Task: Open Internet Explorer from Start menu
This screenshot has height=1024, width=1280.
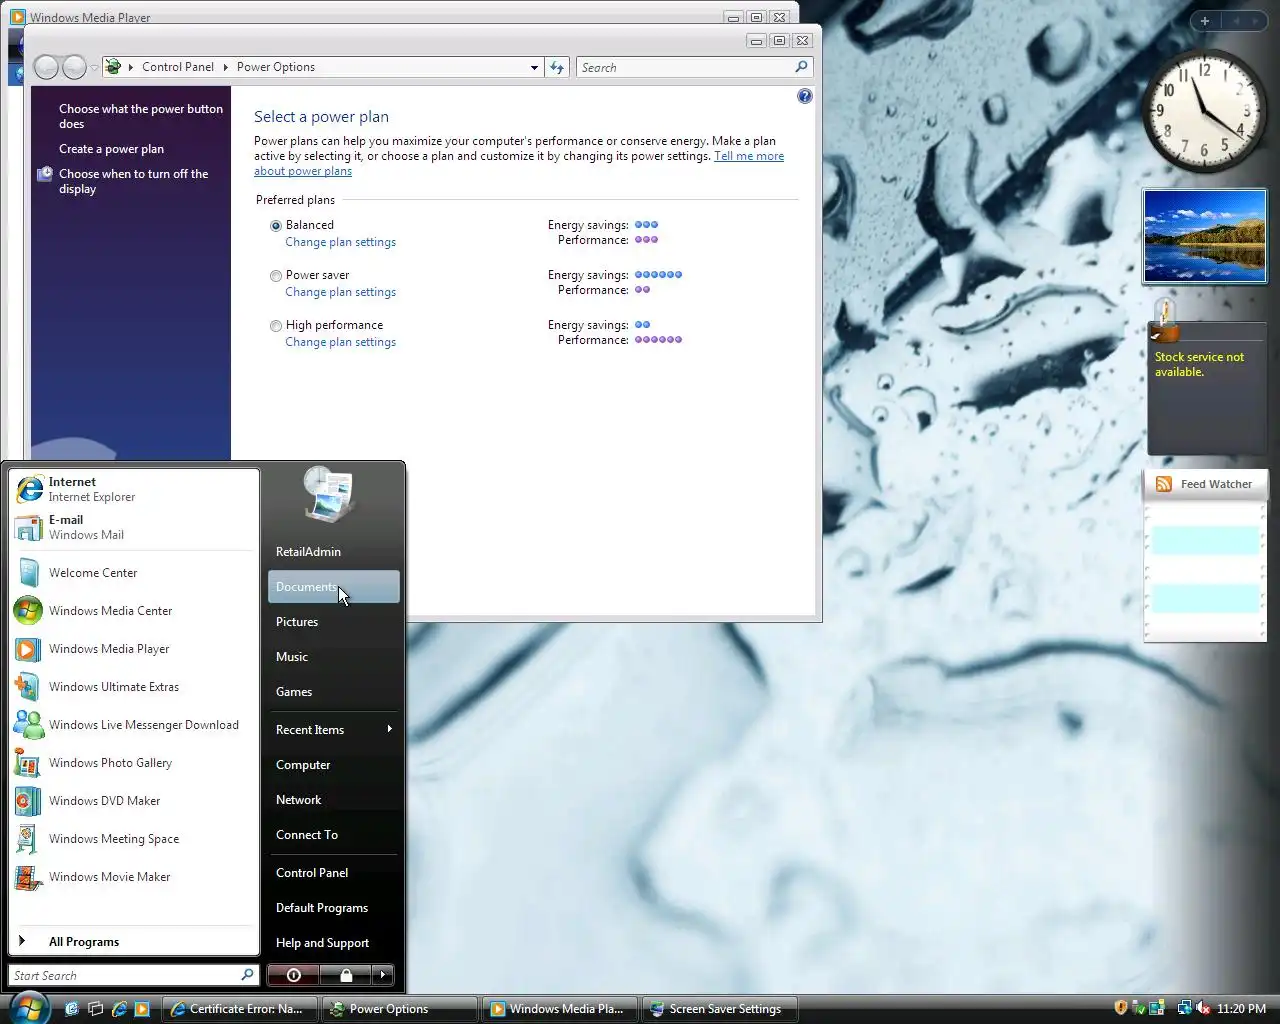Action: 133,489
